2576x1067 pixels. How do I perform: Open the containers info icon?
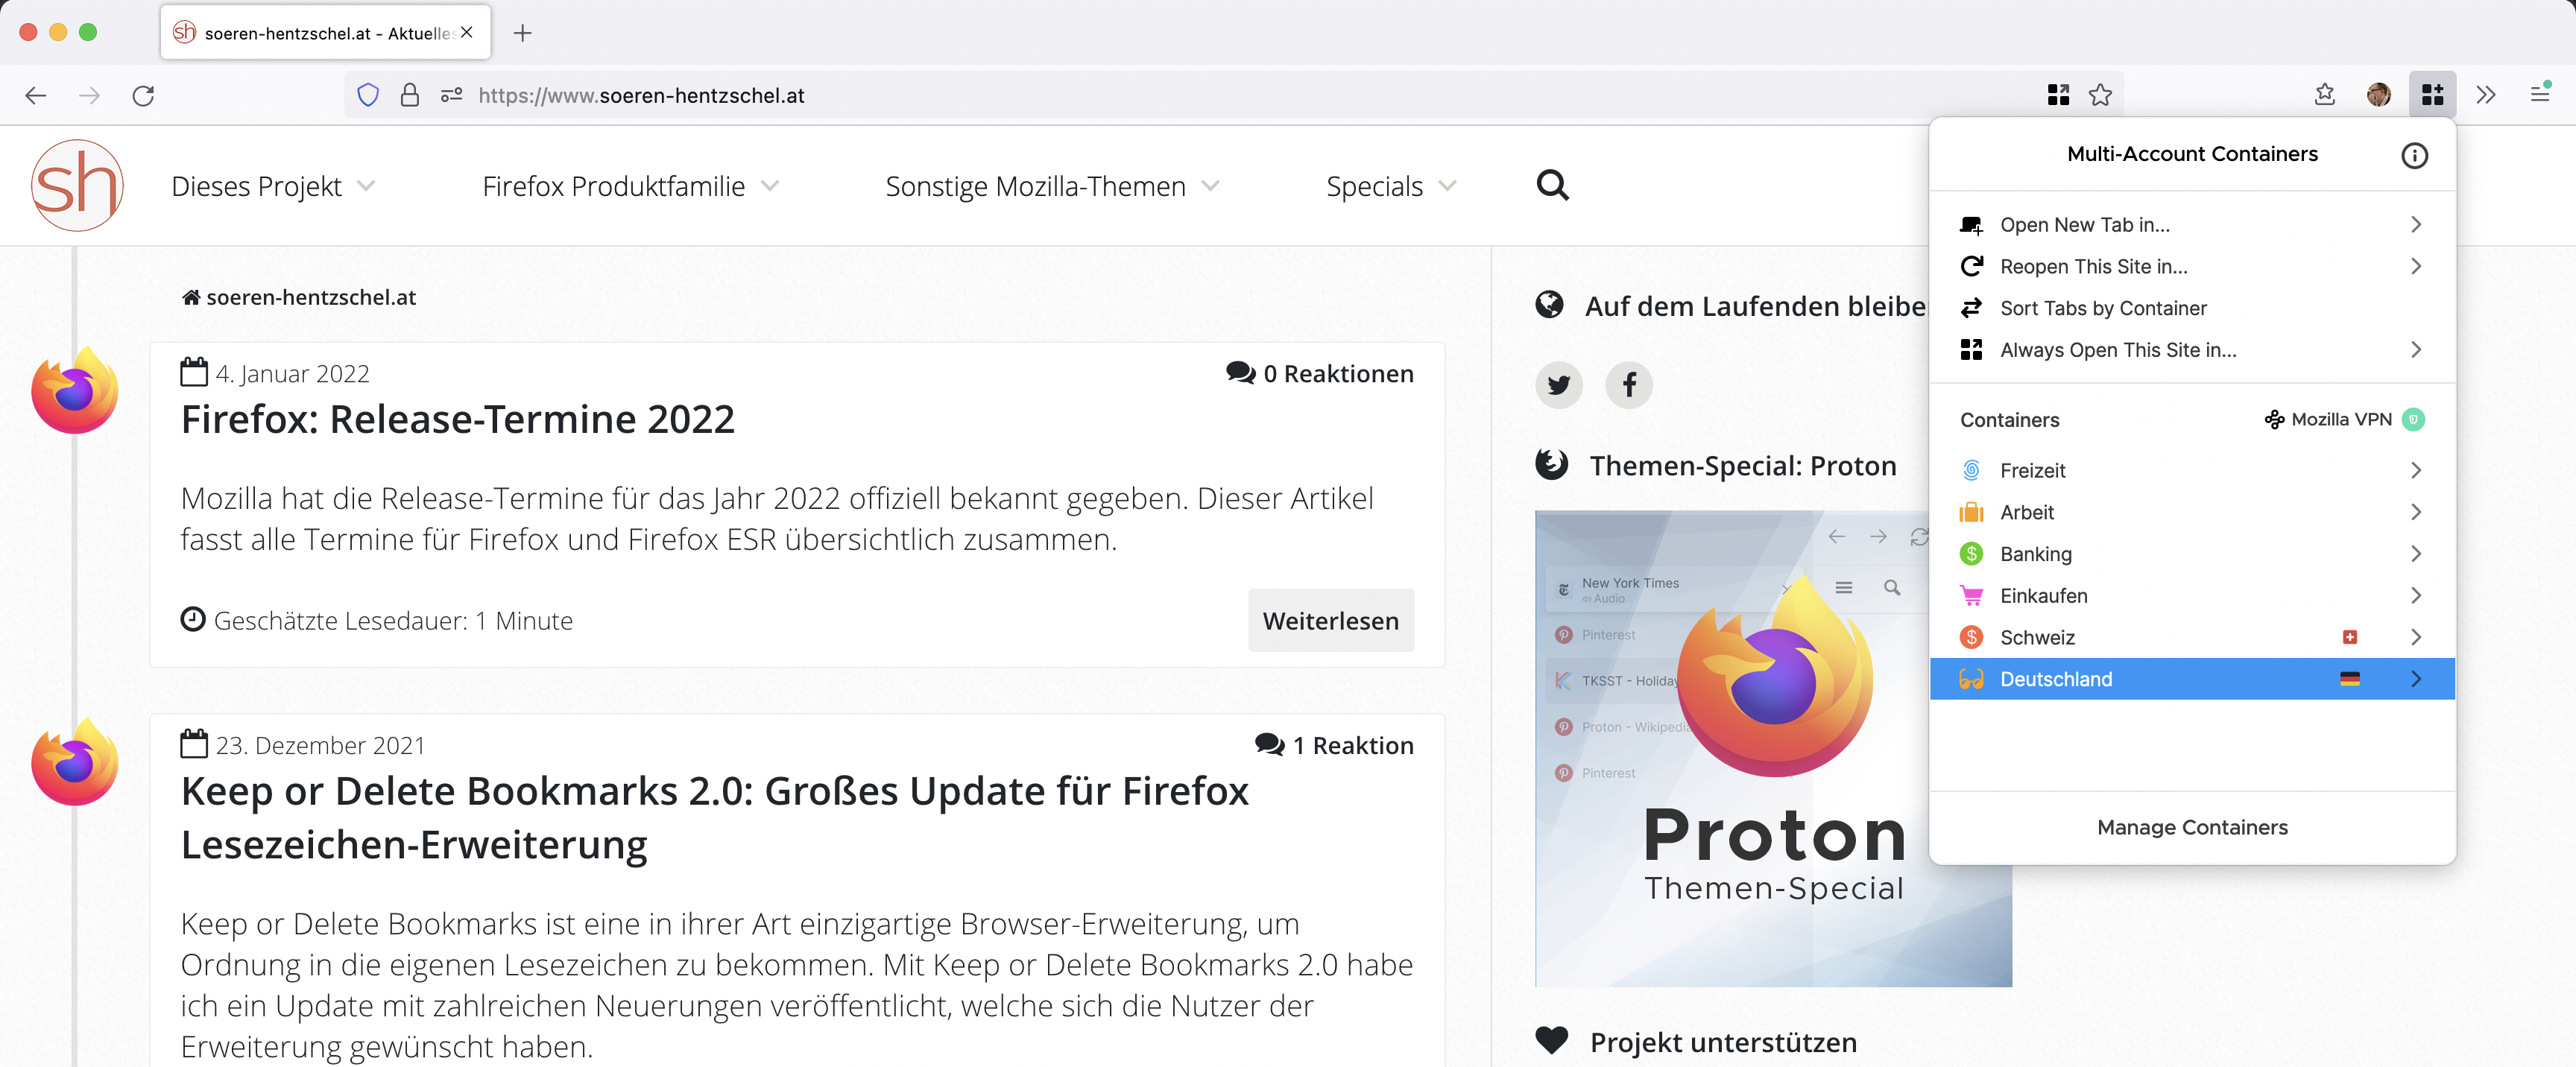point(2414,155)
